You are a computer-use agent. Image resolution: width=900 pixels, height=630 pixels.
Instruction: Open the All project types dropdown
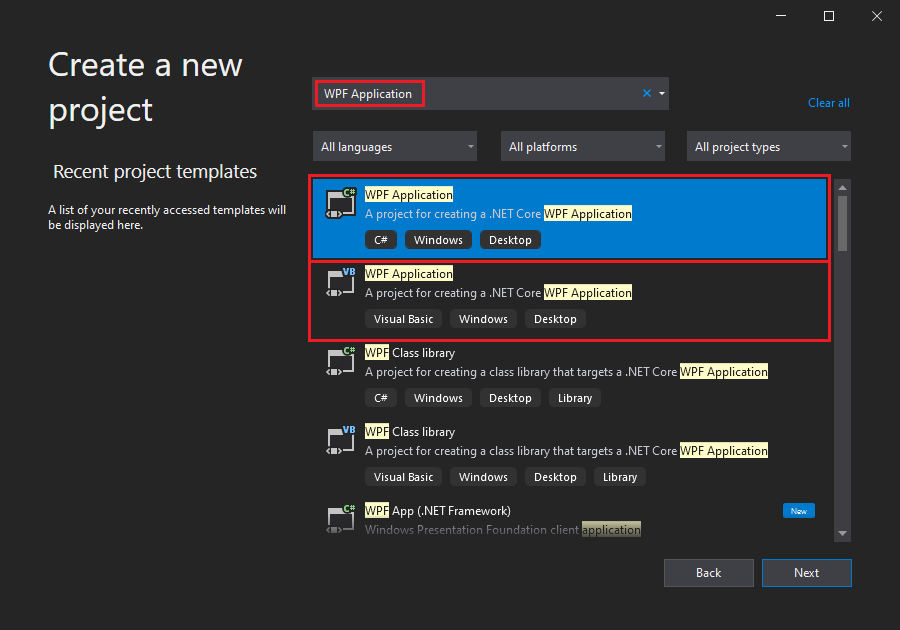coord(767,146)
